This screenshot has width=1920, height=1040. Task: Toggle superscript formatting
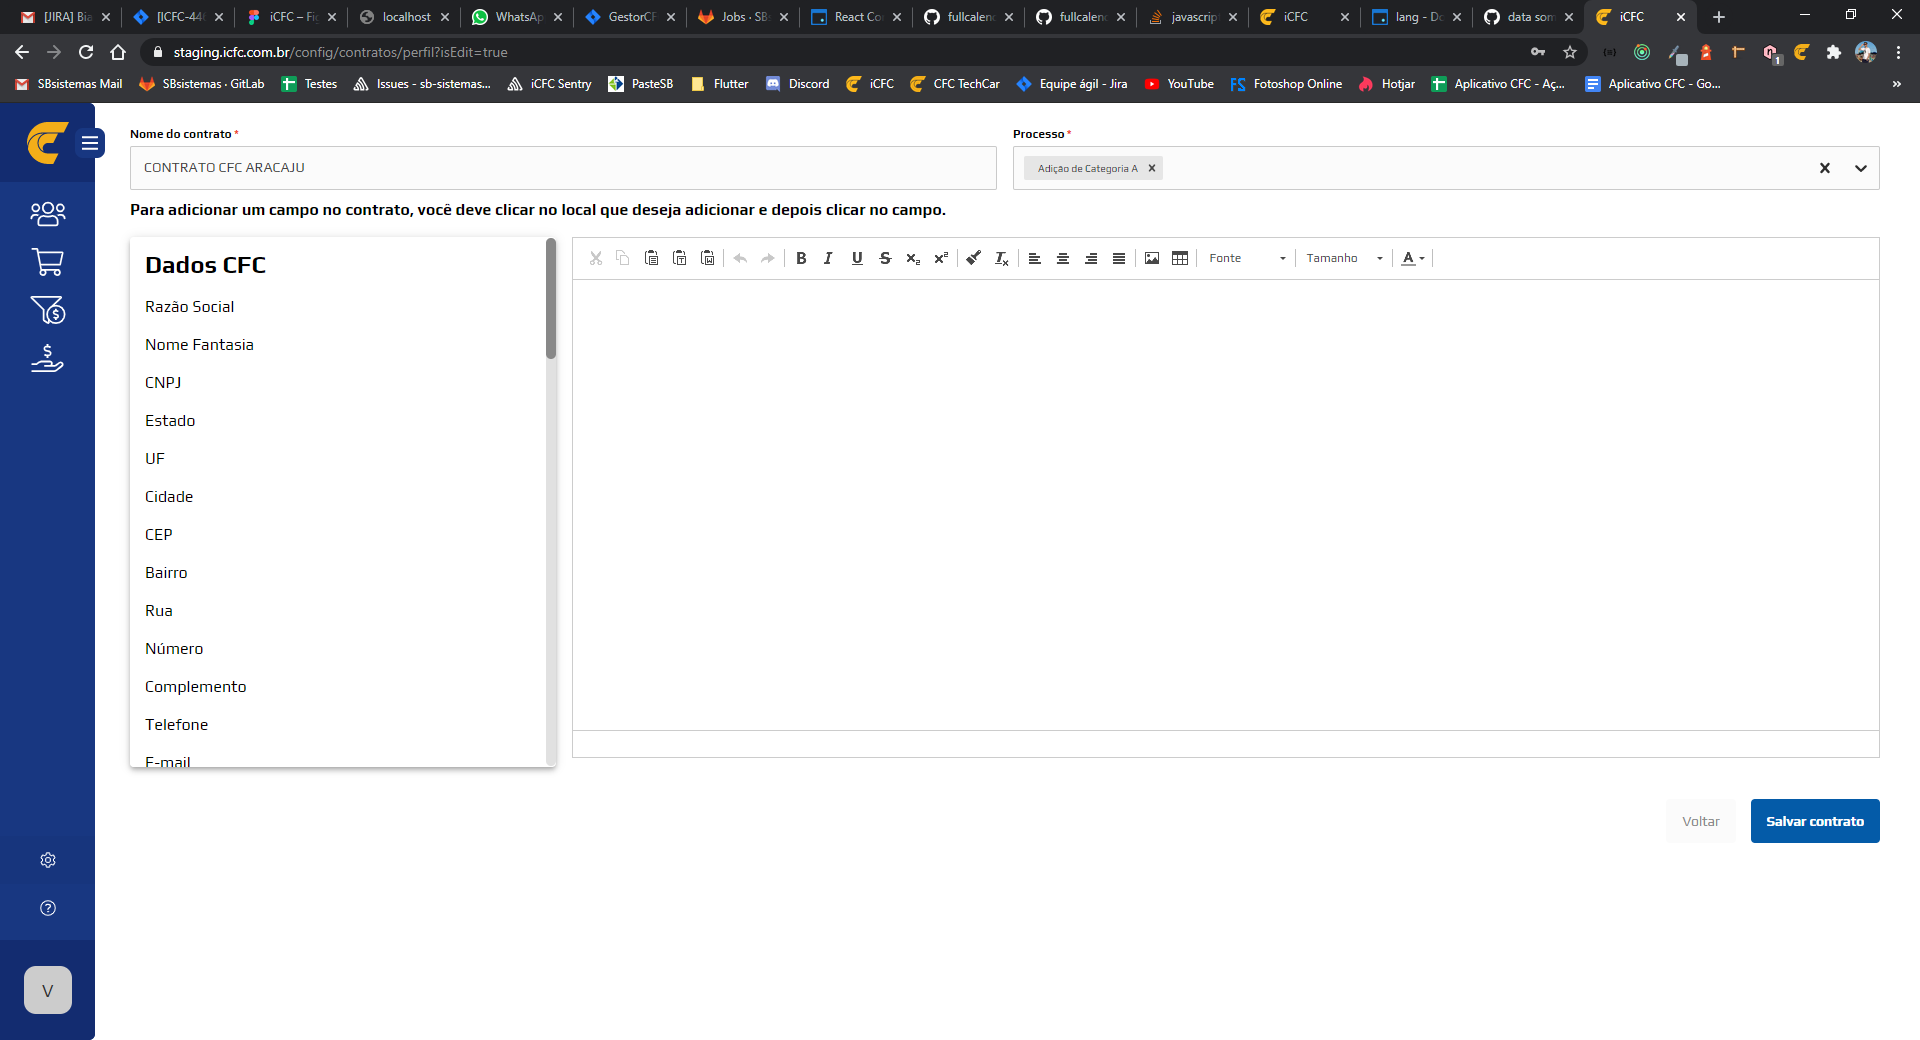[940, 258]
